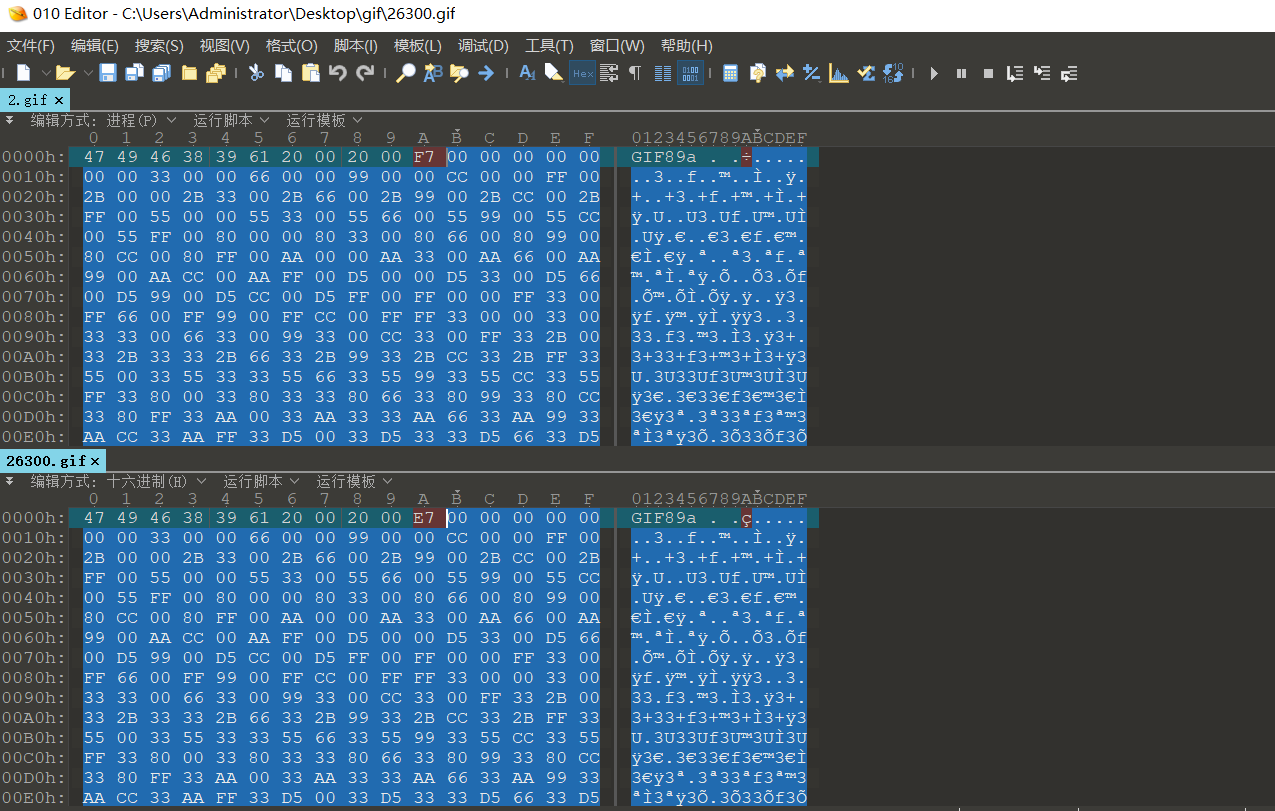Open the 帮助(H) menu
This screenshot has height=811, width=1275.
tap(686, 46)
